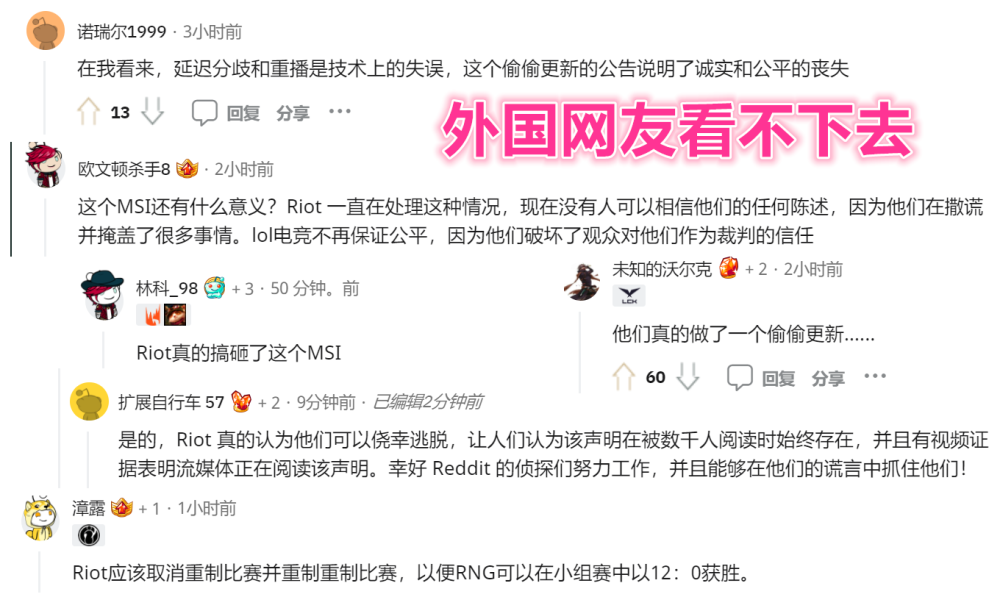Click award badge beside 林科_98

point(215,288)
